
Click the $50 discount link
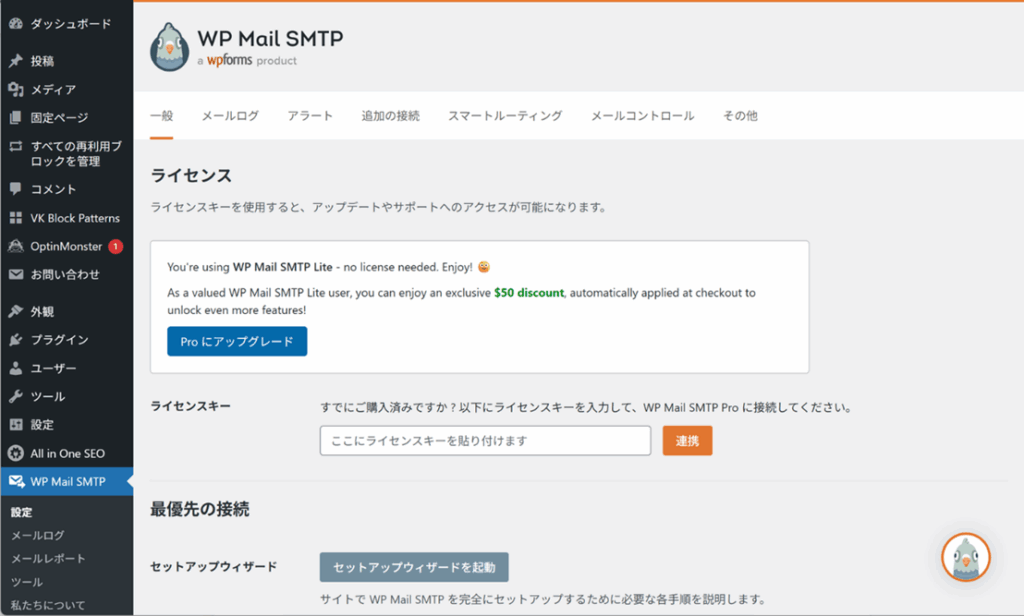point(528,293)
